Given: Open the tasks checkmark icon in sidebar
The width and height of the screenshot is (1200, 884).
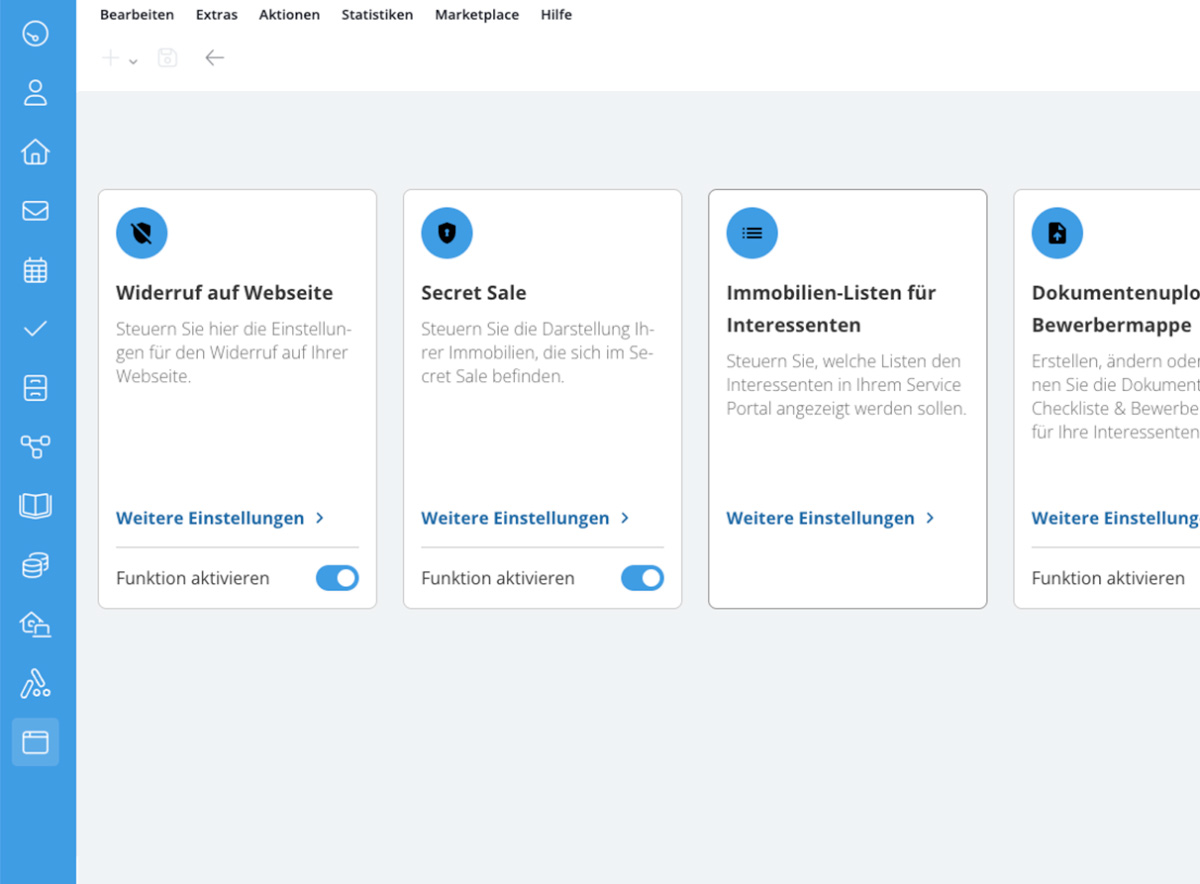Looking at the screenshot, I should click(x=35, y=328).
